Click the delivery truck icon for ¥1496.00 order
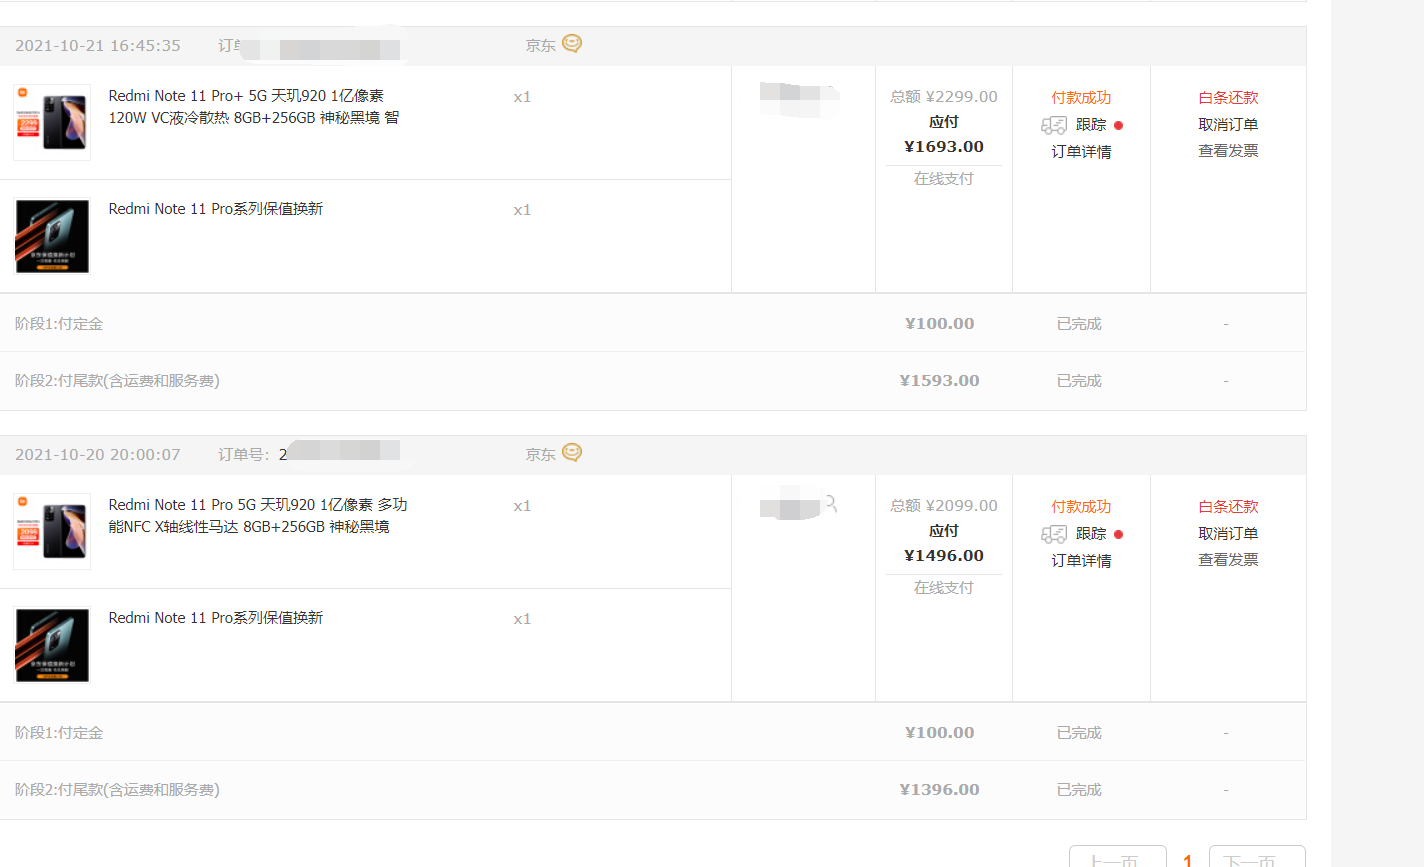Screen dimensions: 1424x867 click(1054, 534)
